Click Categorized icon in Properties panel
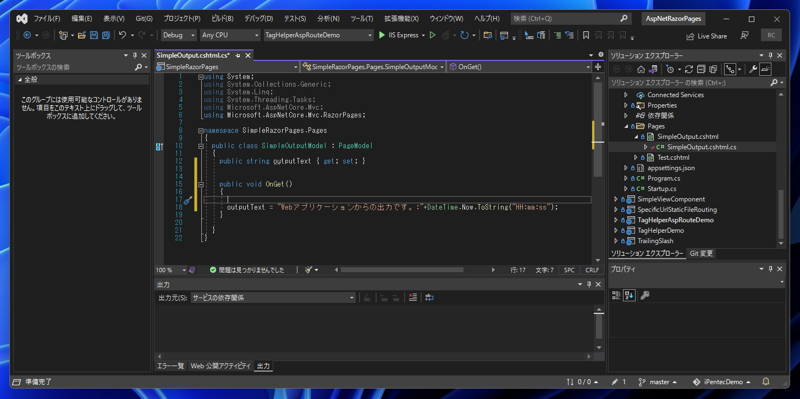This screenshot has width=800, height=399. pos(616,295)
